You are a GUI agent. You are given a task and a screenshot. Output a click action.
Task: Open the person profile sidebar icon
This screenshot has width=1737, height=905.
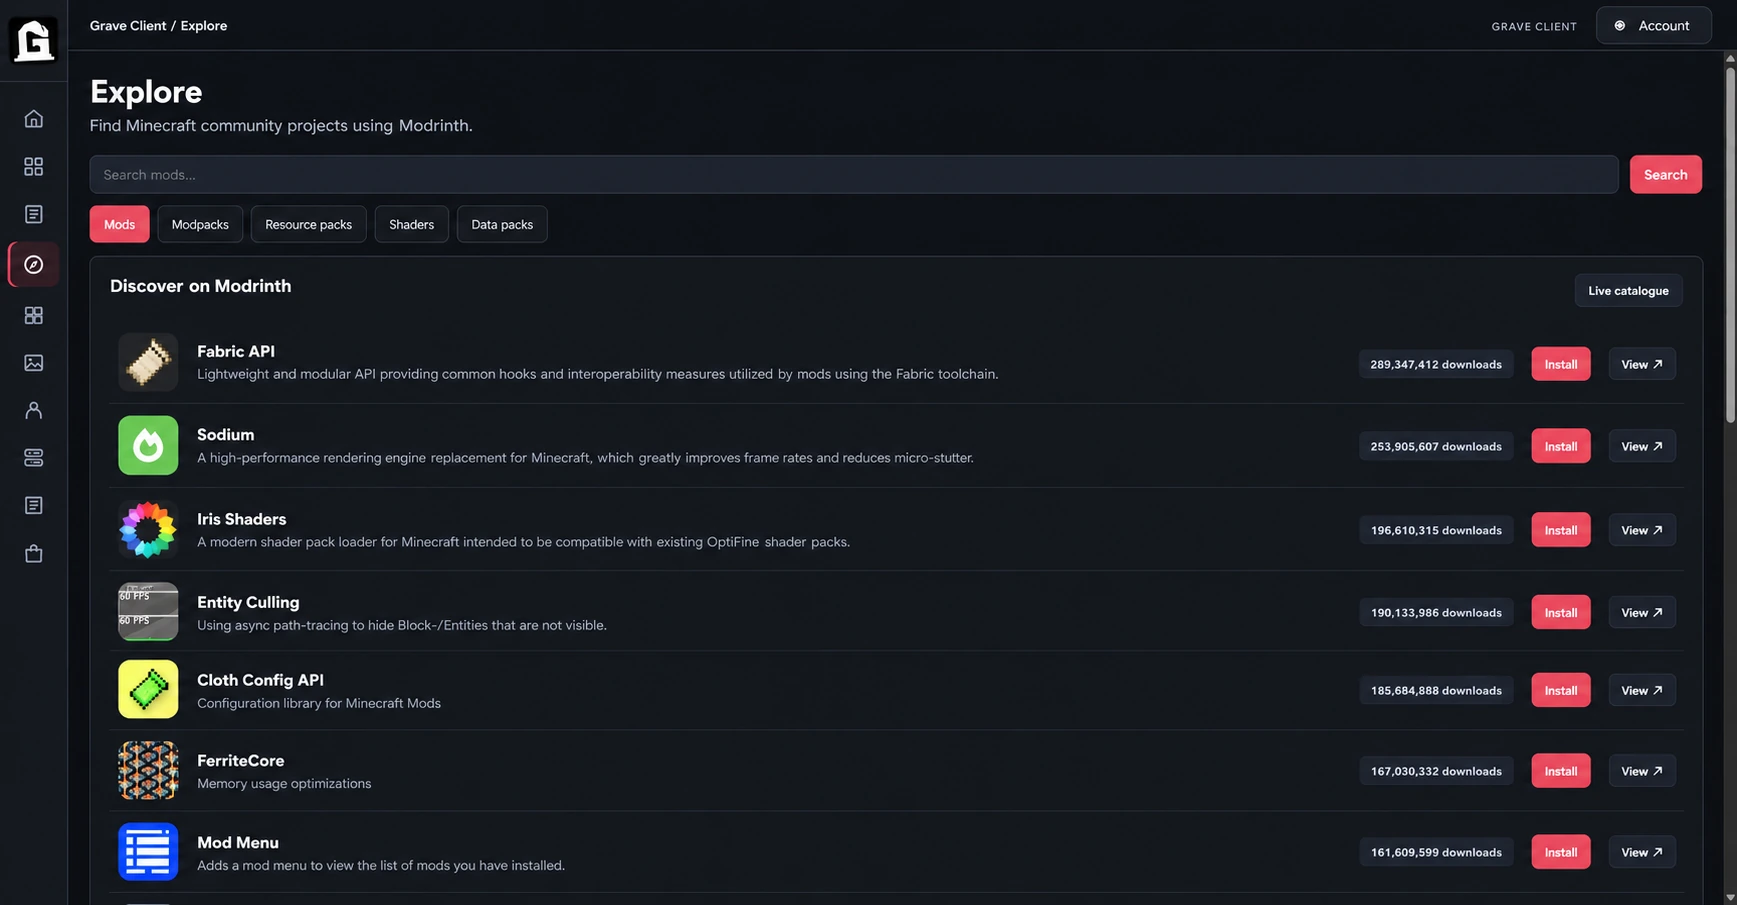pos(34,411)
